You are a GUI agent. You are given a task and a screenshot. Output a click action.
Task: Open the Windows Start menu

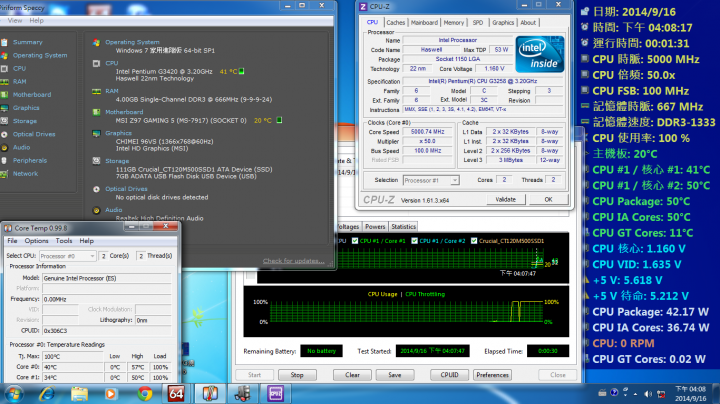pos(13,394)
